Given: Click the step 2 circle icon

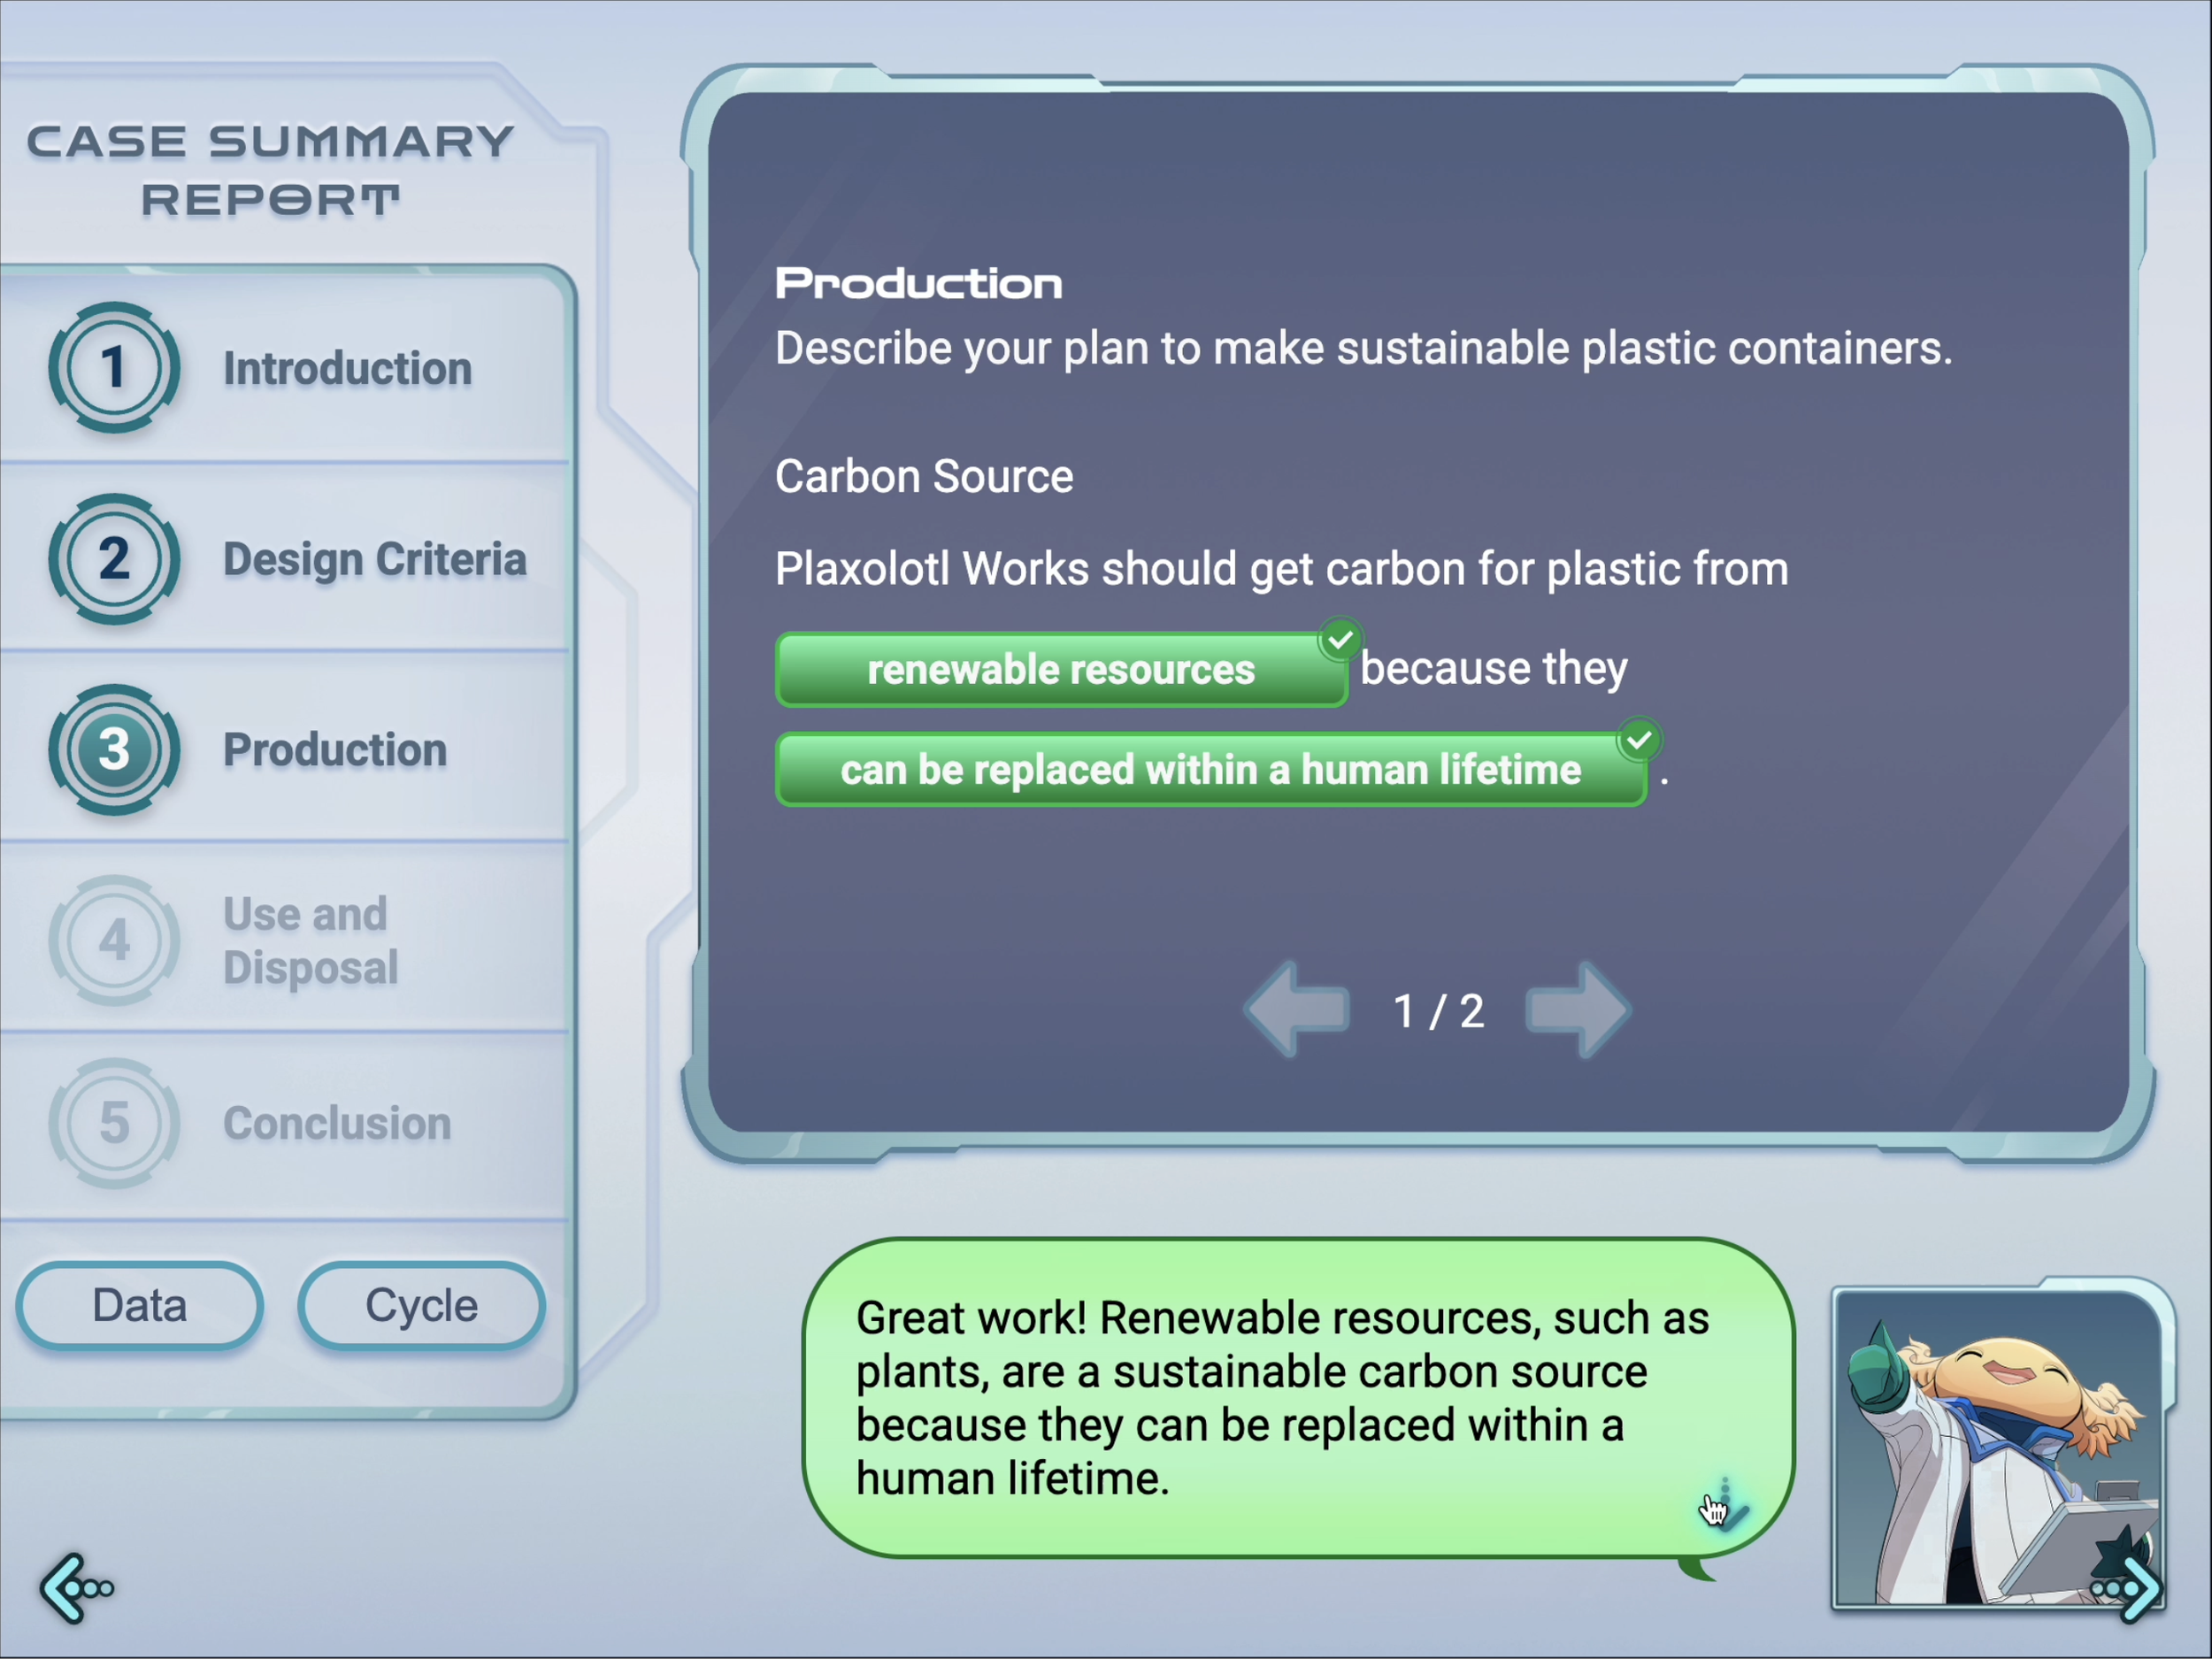Looking at the screenshot, I should point(114,558).
